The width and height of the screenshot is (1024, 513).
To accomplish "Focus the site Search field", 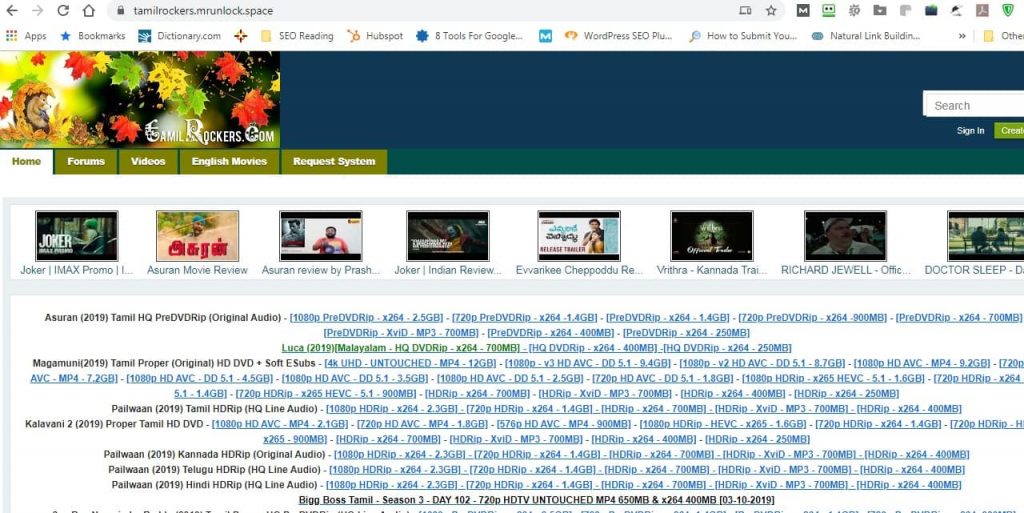I will (974, 105).
